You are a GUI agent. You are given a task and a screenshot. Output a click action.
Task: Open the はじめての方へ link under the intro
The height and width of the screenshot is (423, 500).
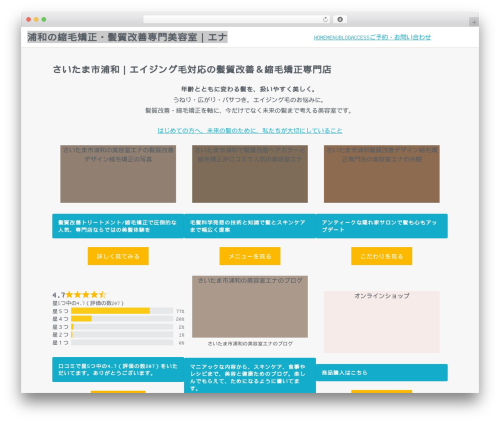(x=250, y=130)
